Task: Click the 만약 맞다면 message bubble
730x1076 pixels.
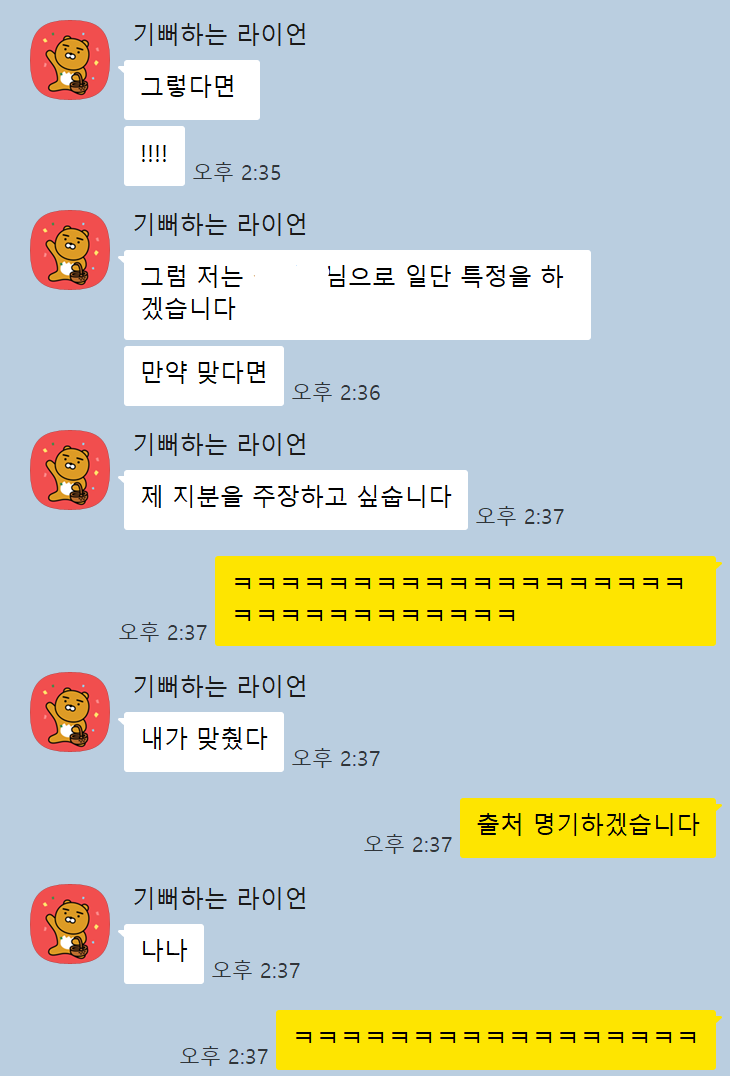Action: click(204, 376)
